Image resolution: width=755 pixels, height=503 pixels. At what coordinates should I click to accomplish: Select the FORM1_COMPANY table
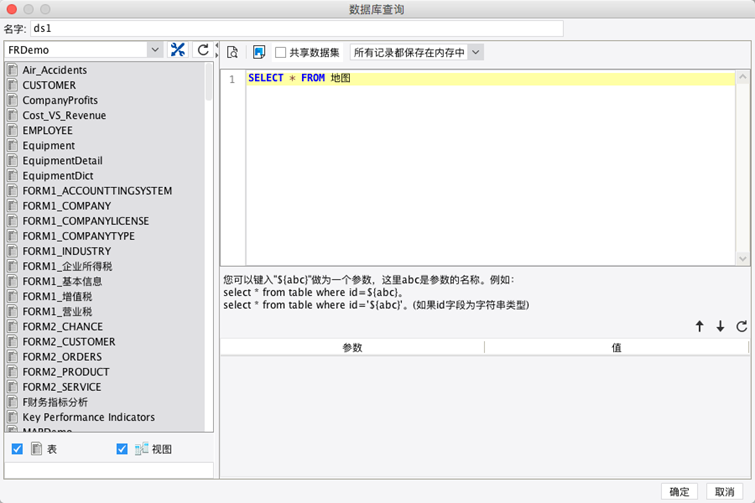(x=67, y=206)
